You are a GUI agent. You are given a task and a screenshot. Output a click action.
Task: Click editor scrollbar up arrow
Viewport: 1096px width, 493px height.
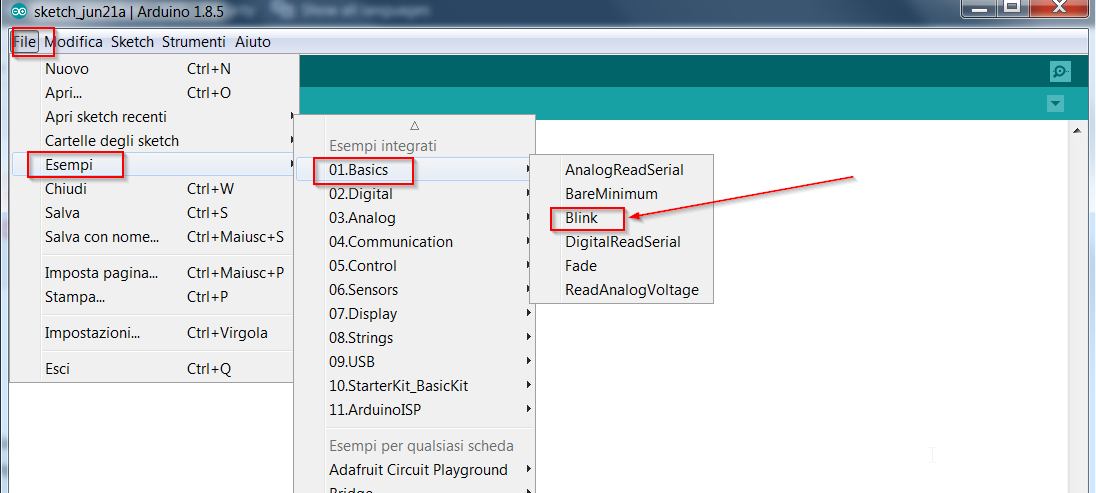1079,130
